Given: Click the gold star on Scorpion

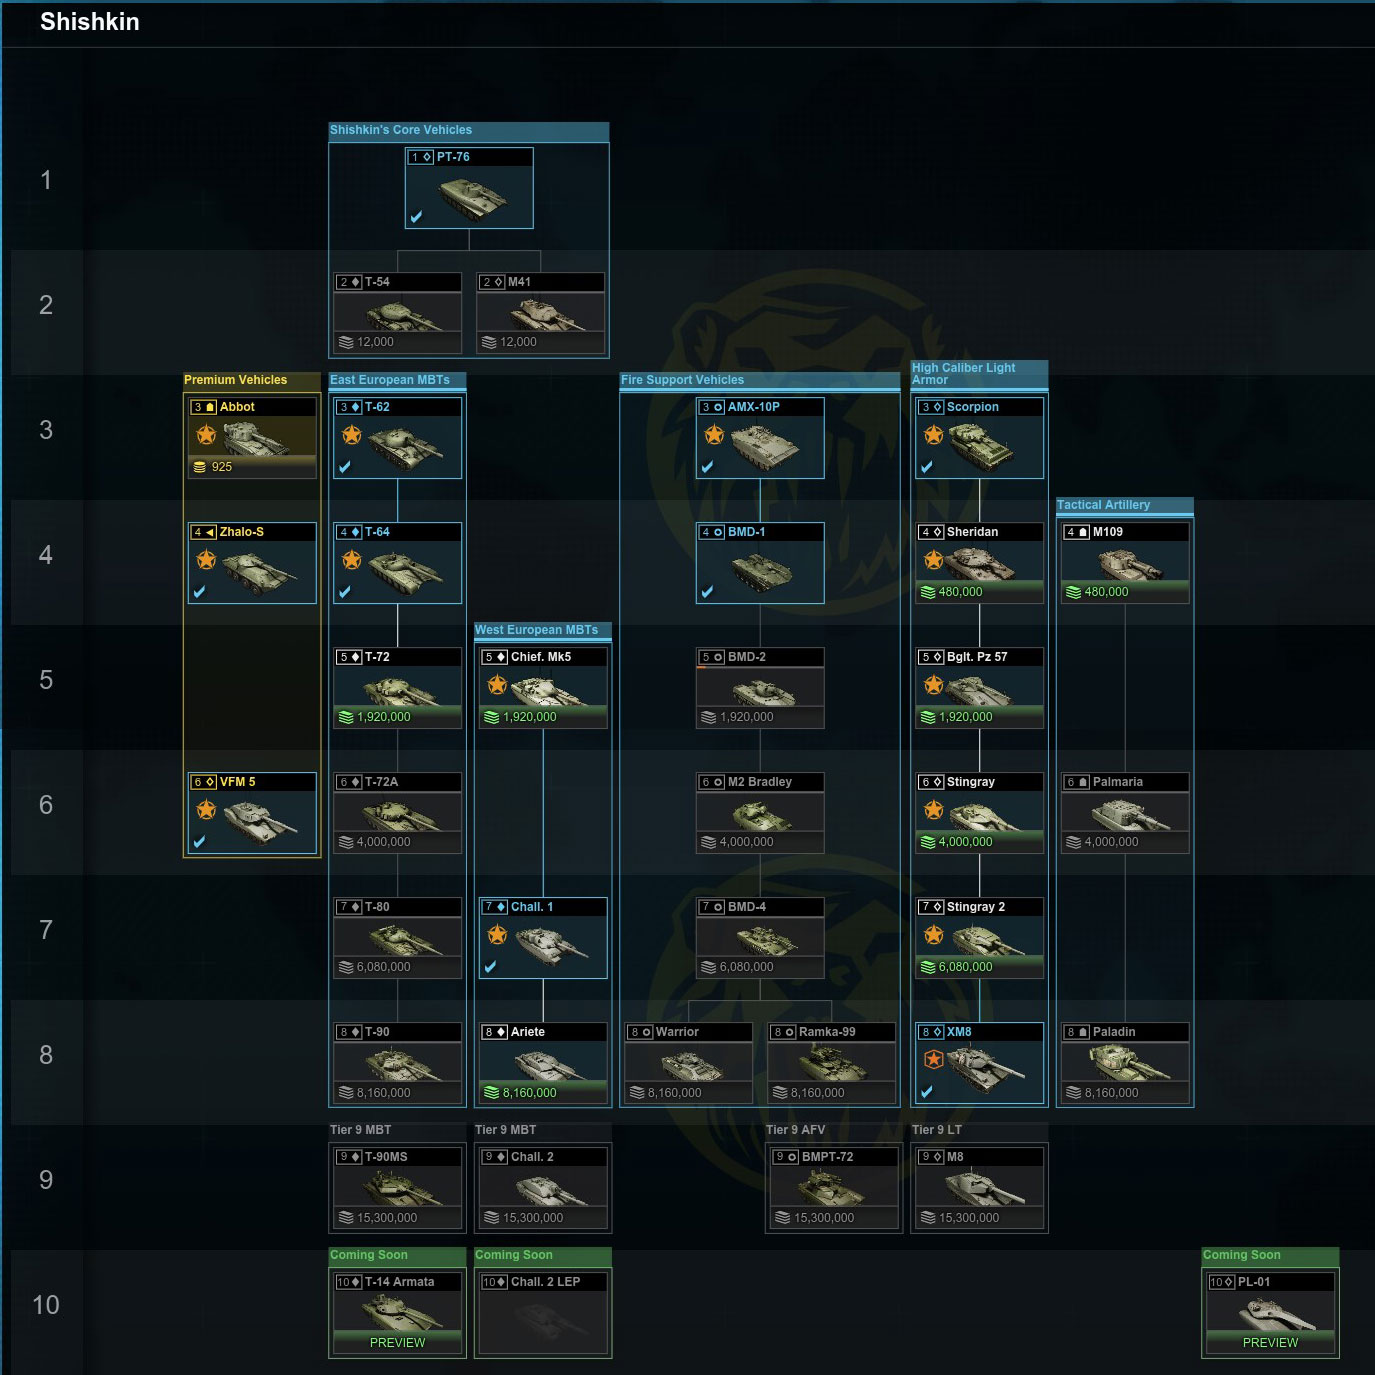Looking at the screenshot, I should click(934, 435).
